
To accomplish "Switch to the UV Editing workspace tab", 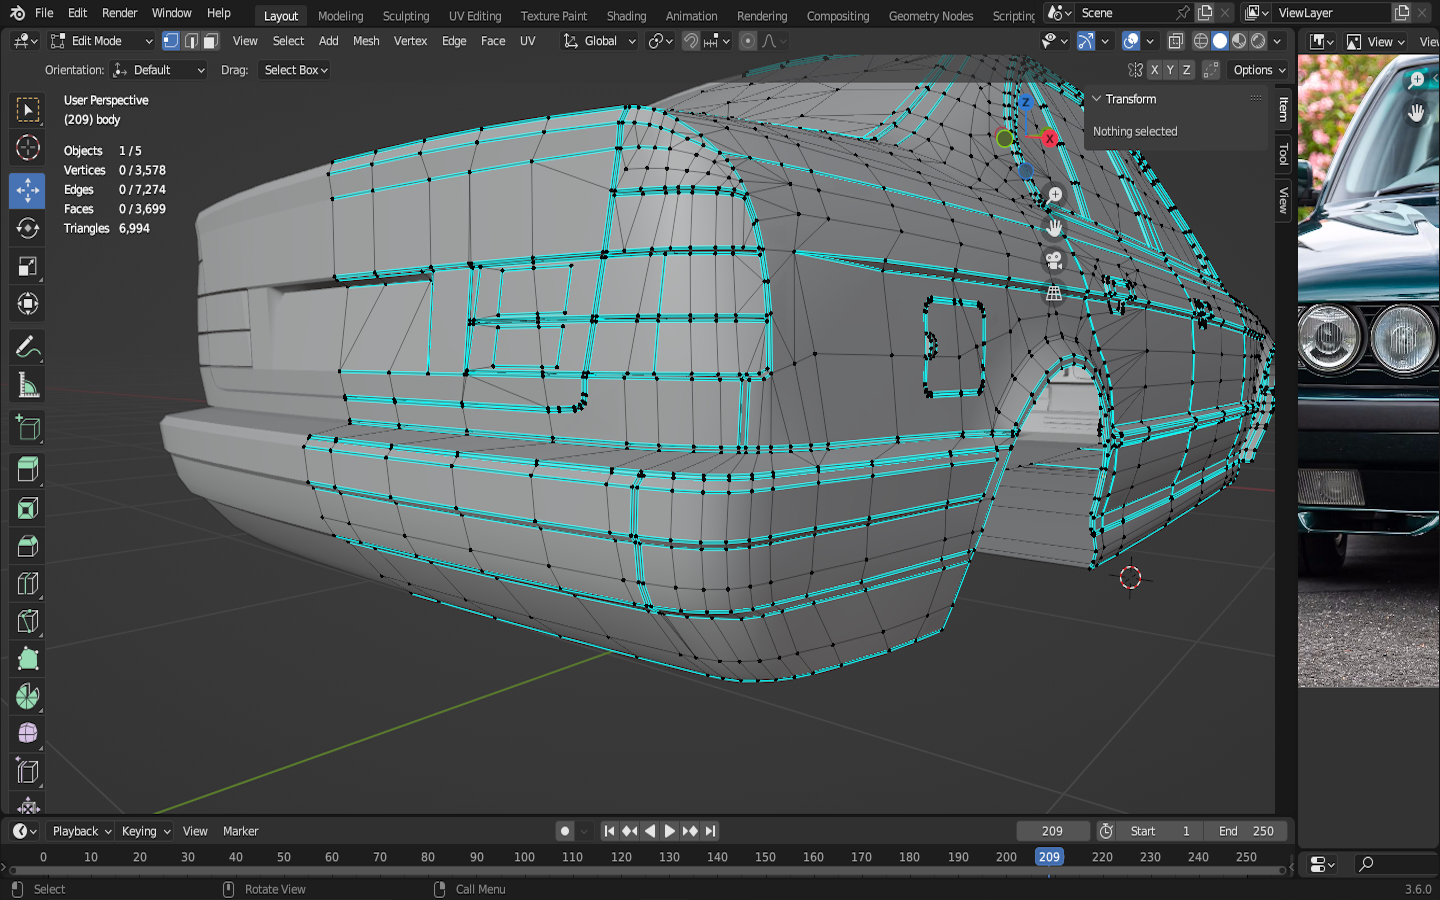I will click(475, 16).
